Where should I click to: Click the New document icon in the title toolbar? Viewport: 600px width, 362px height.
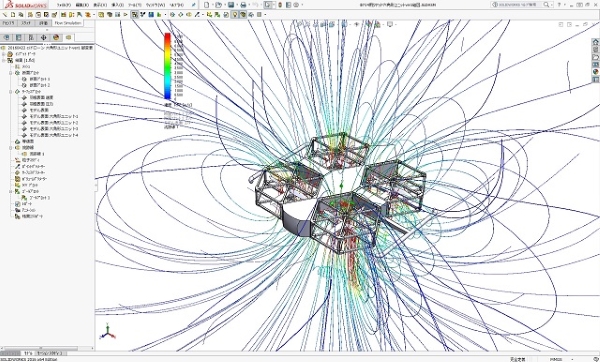[x=206, y=5]
